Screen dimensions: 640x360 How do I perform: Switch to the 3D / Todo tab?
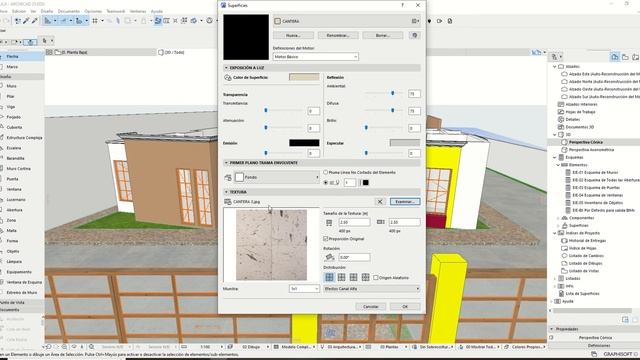point(171,52)
